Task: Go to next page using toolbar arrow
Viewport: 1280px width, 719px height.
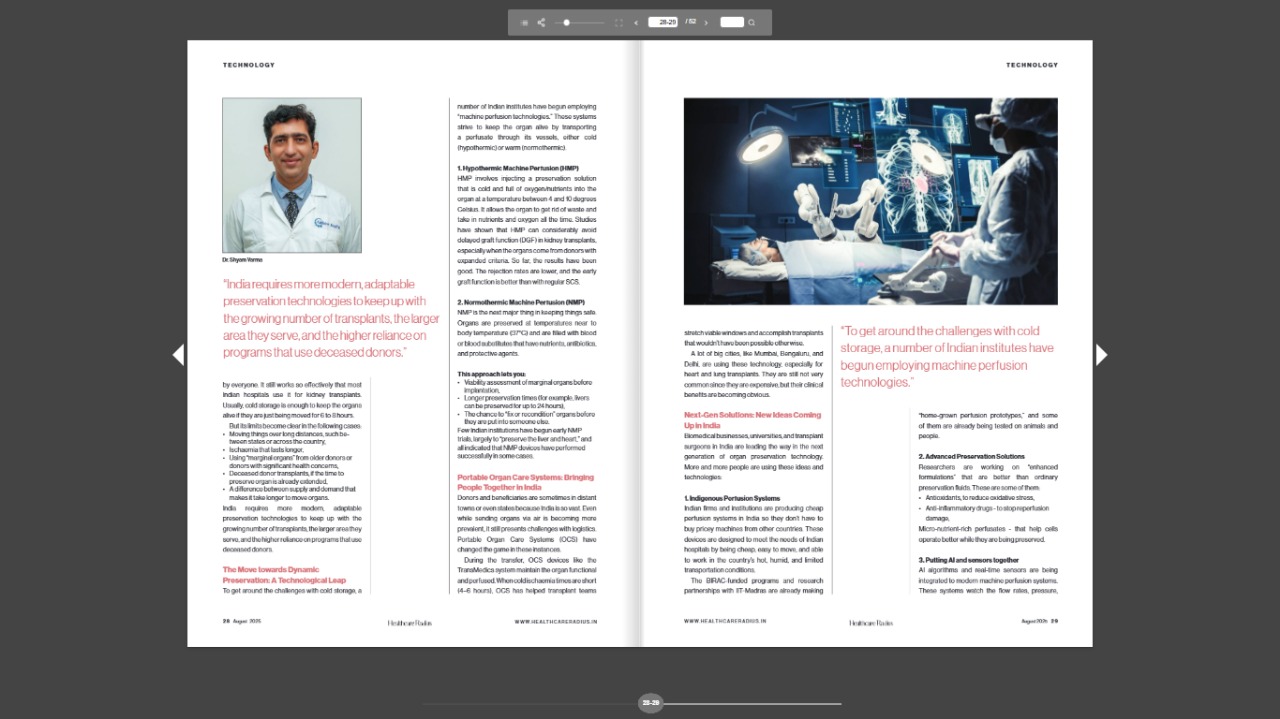Action: (706, 22)
